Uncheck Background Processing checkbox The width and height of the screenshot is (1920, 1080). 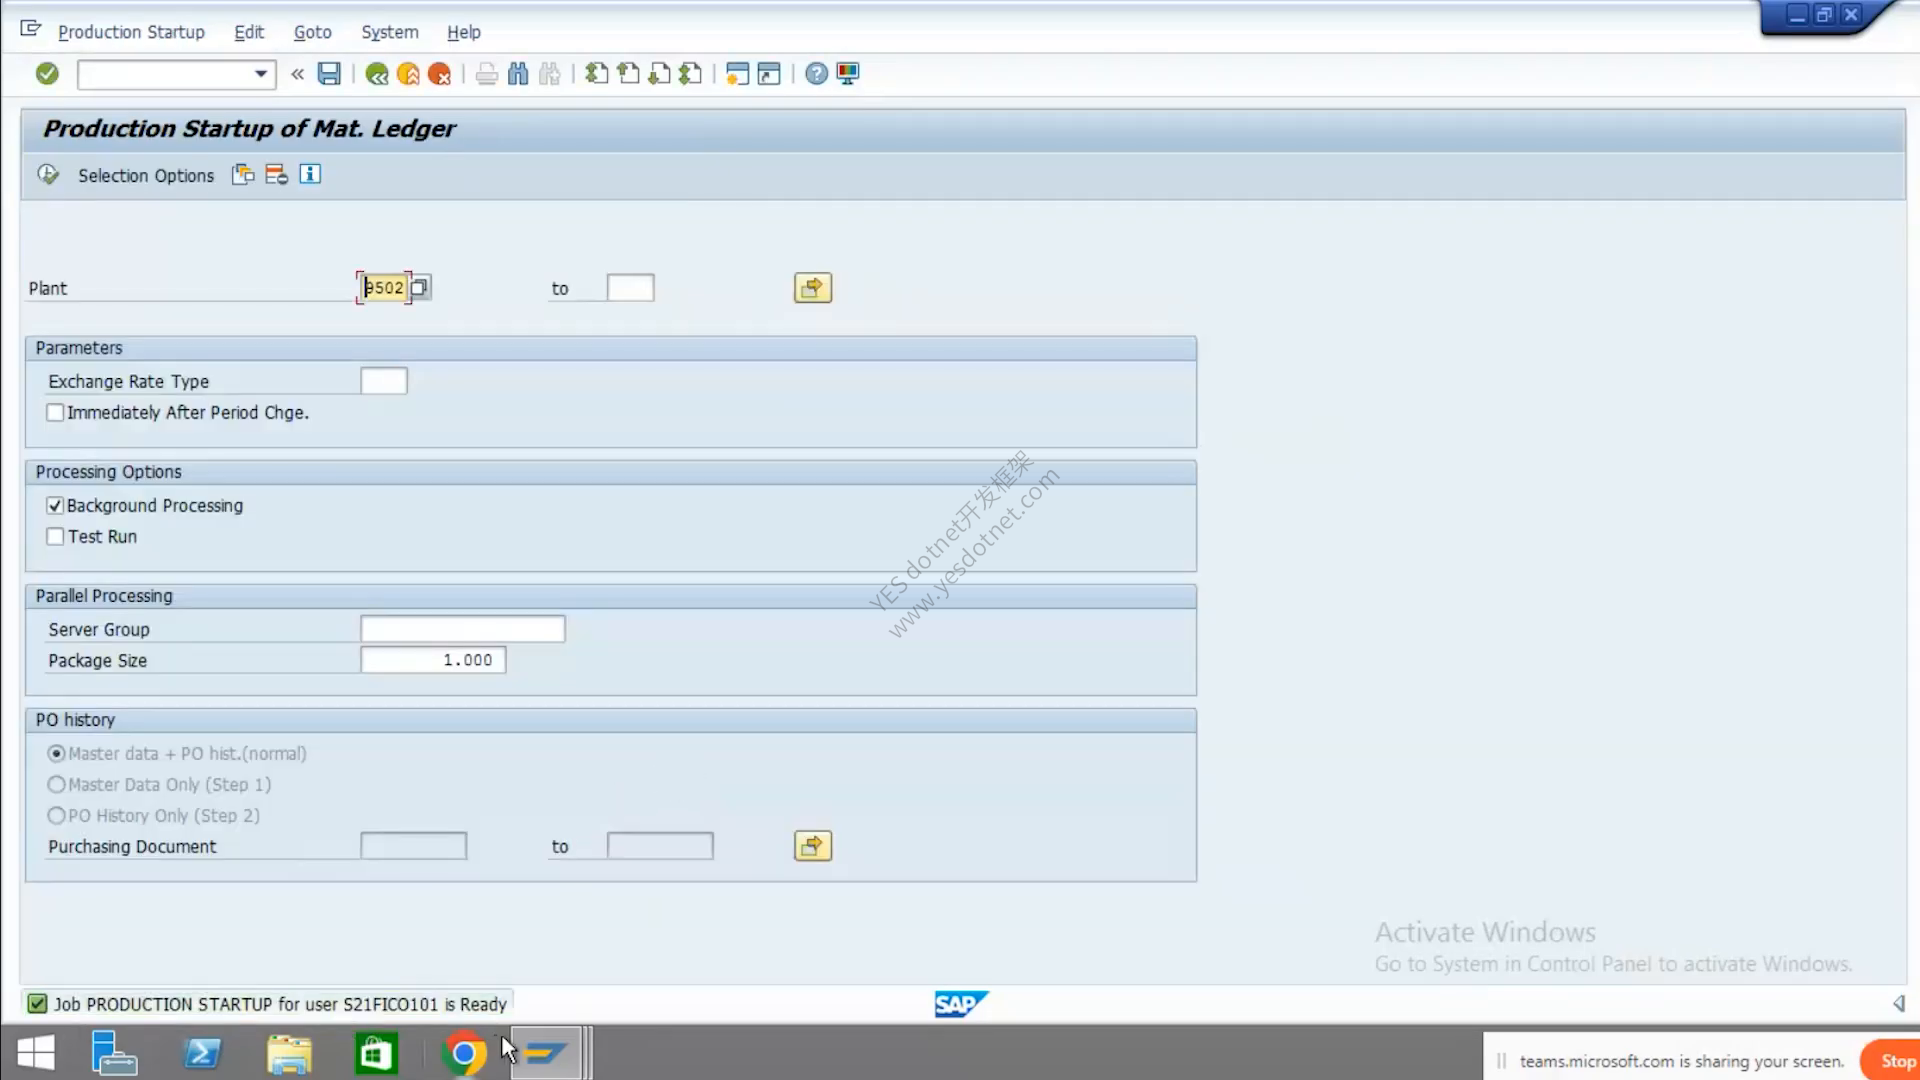coord(55,506)
